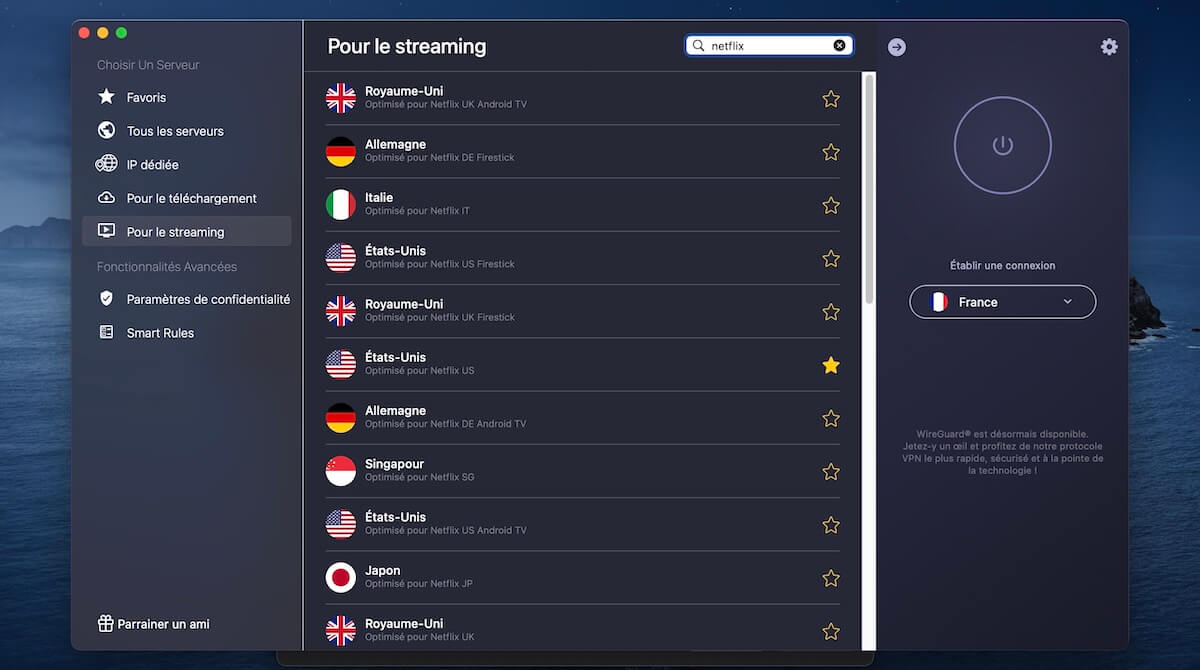
Task: Click the power connect button
Action: (x=1002, y=145)
